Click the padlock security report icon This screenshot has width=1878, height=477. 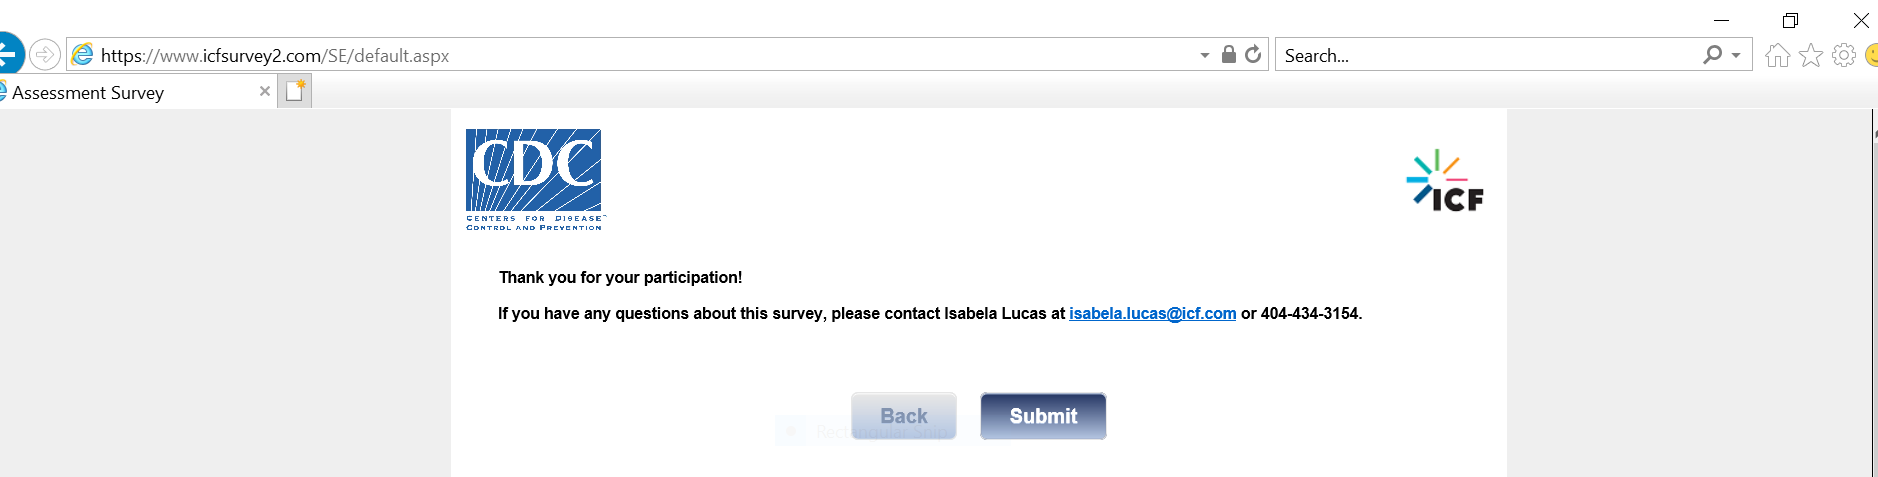point(1229,54)
